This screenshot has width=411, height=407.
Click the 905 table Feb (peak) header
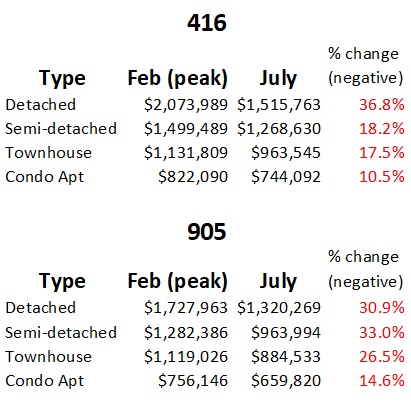178,282
